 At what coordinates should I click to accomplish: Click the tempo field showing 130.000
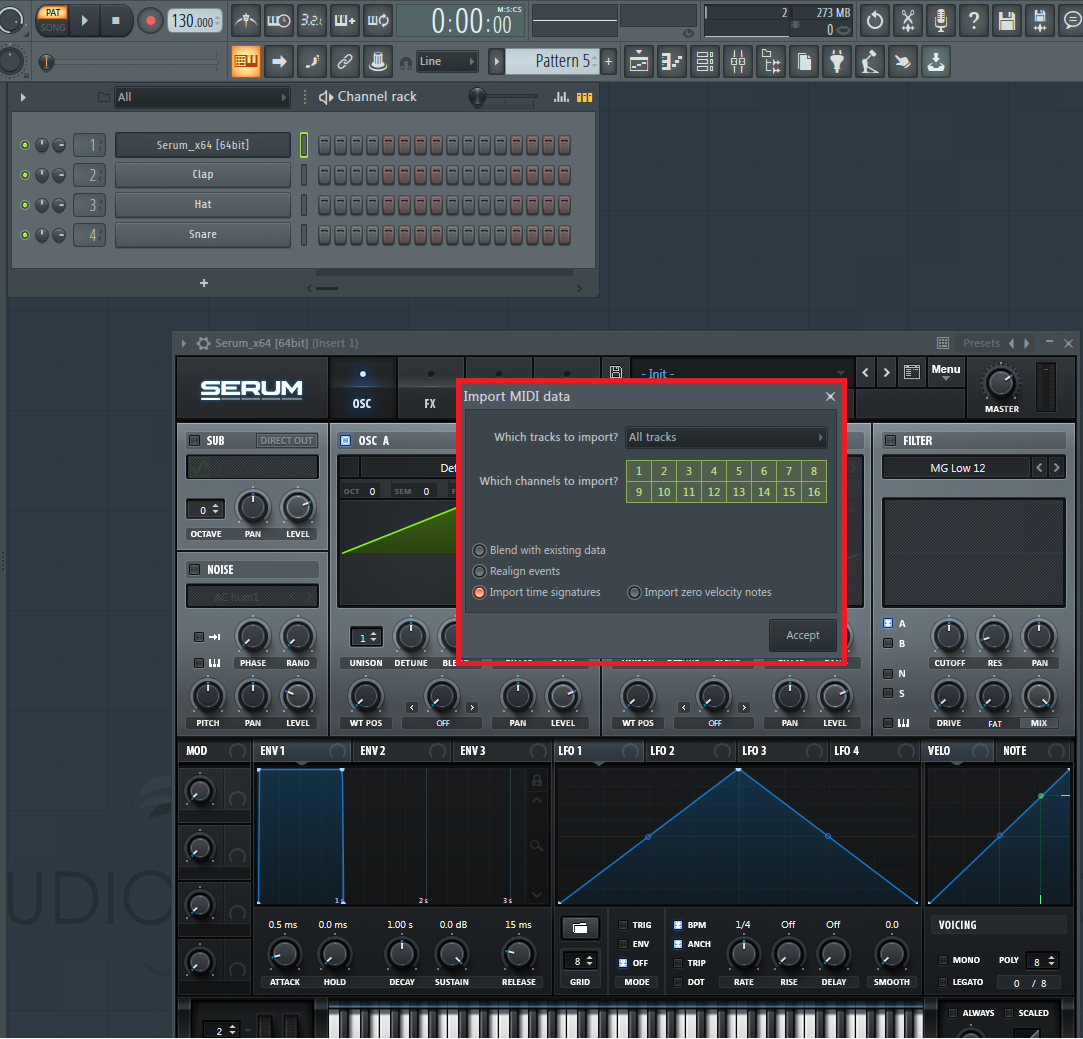point(194,21)
